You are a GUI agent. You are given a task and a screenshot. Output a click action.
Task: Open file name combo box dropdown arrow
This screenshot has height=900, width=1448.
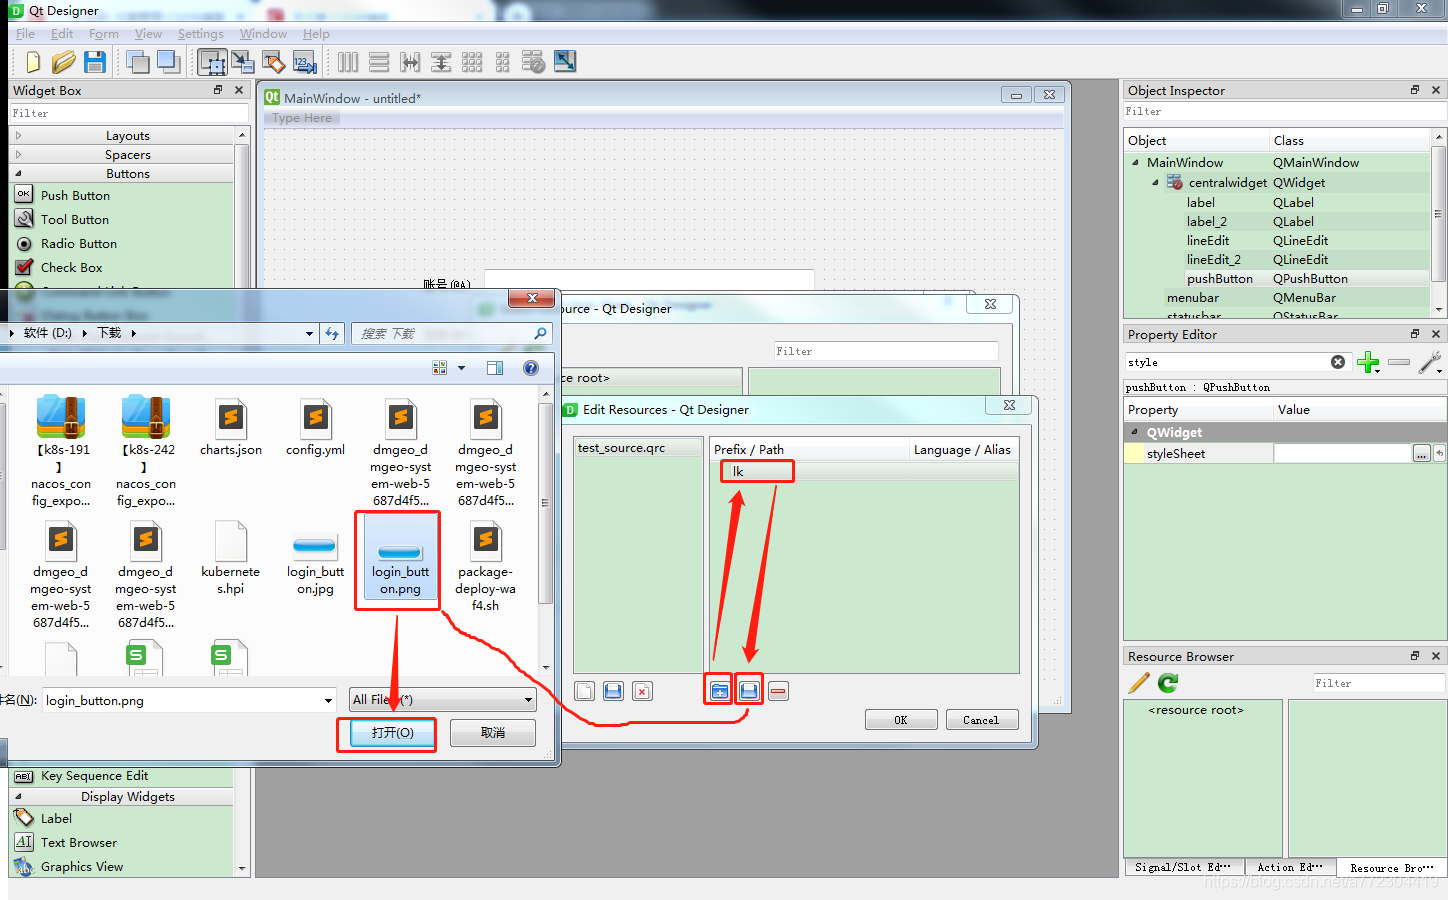328,701
